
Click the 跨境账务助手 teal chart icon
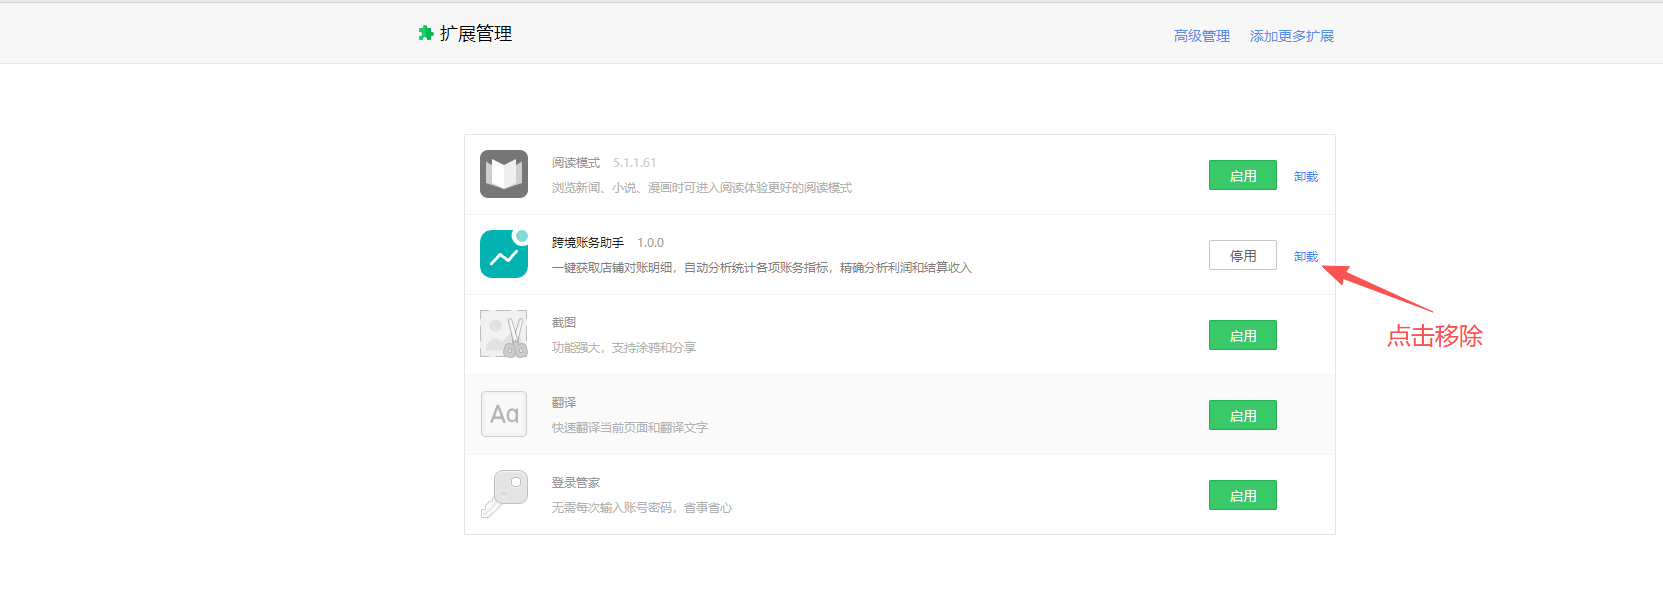(x=504, y=254)
